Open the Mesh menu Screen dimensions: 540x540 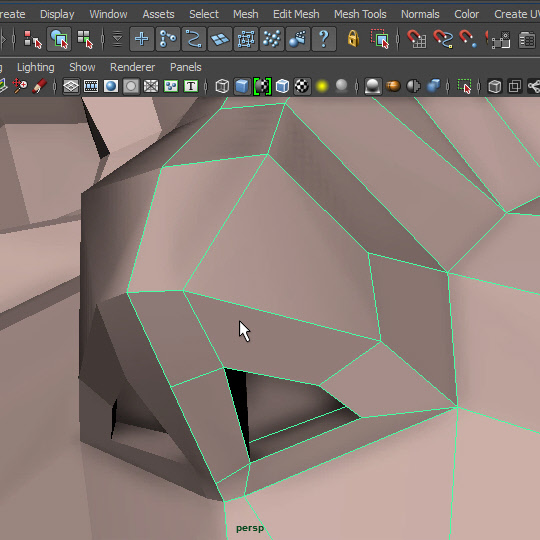(246, 14)
